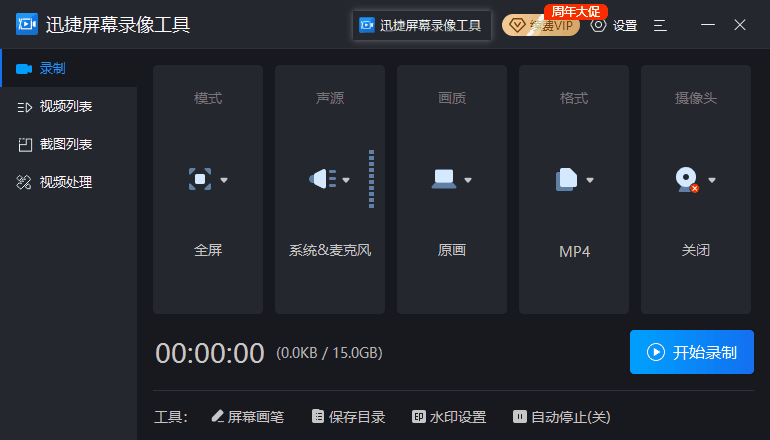Open the 屏幕画笔 screen pen tool
The image size is (770, 440).
pos(248,417)
